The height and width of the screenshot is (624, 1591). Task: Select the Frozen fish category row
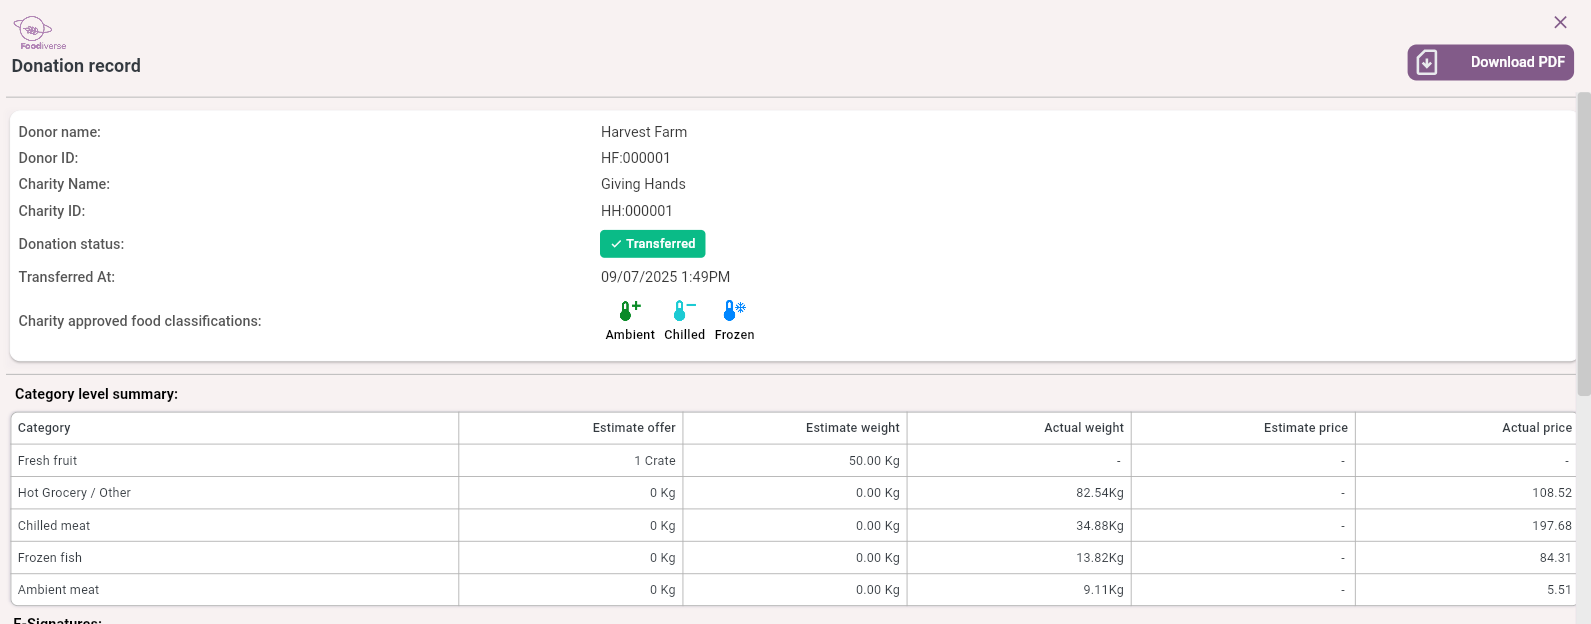(50, 558)
